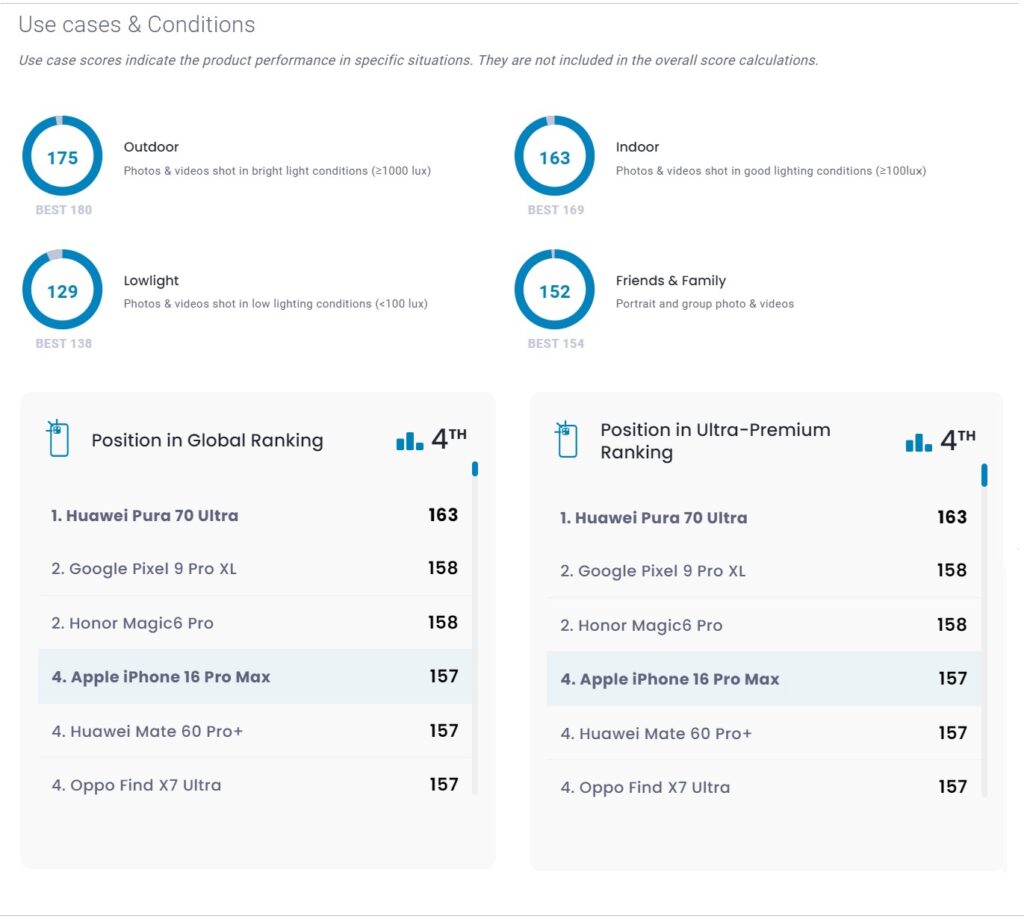Select Oppo Find X7 Ultra in Ultra-Premium Ranking
This screenshot has width=1024, height=922.
coord(645,787)
